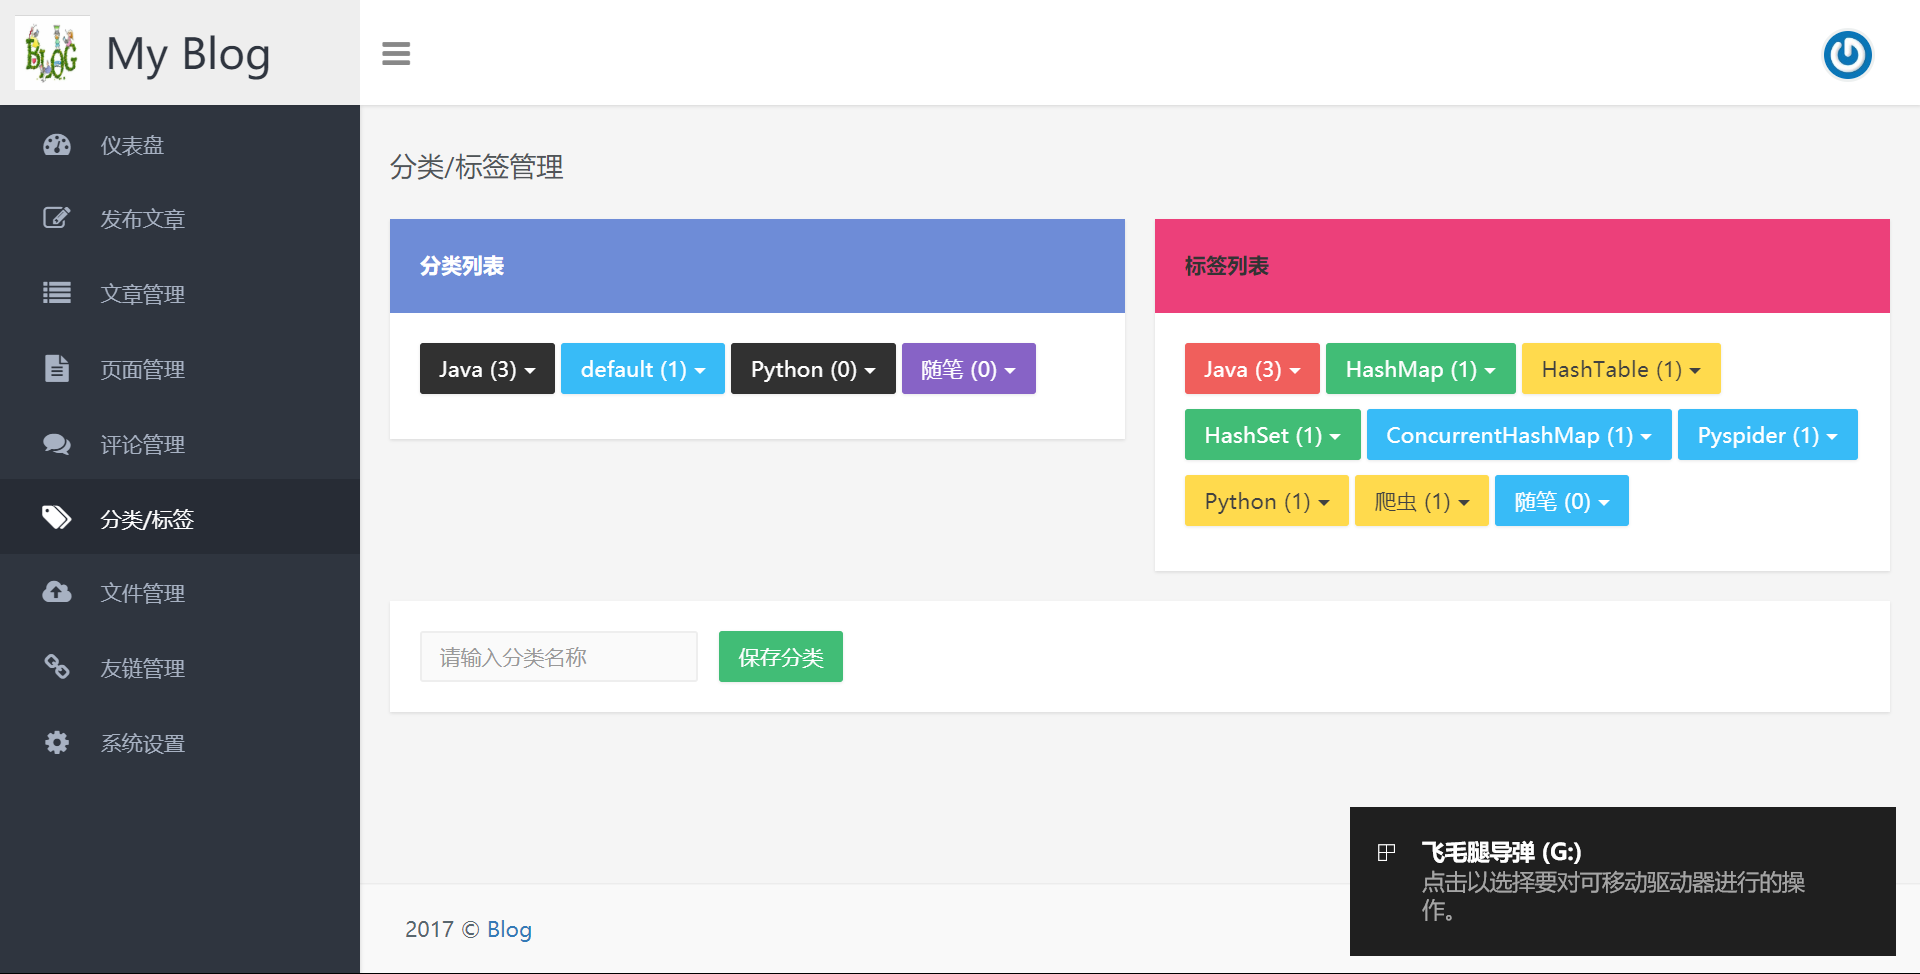
Task: Click the notification drive icon
Action: (x=1386, y=852)
